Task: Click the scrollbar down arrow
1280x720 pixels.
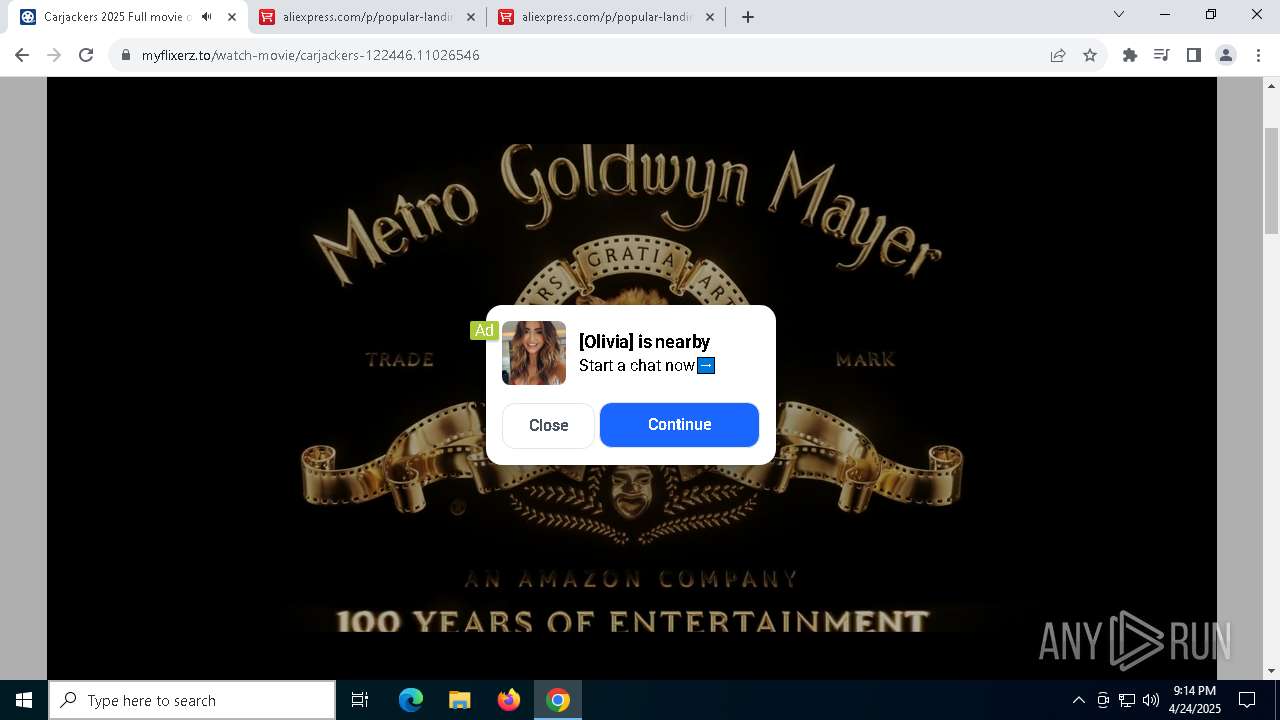Action: point(1271,671)
